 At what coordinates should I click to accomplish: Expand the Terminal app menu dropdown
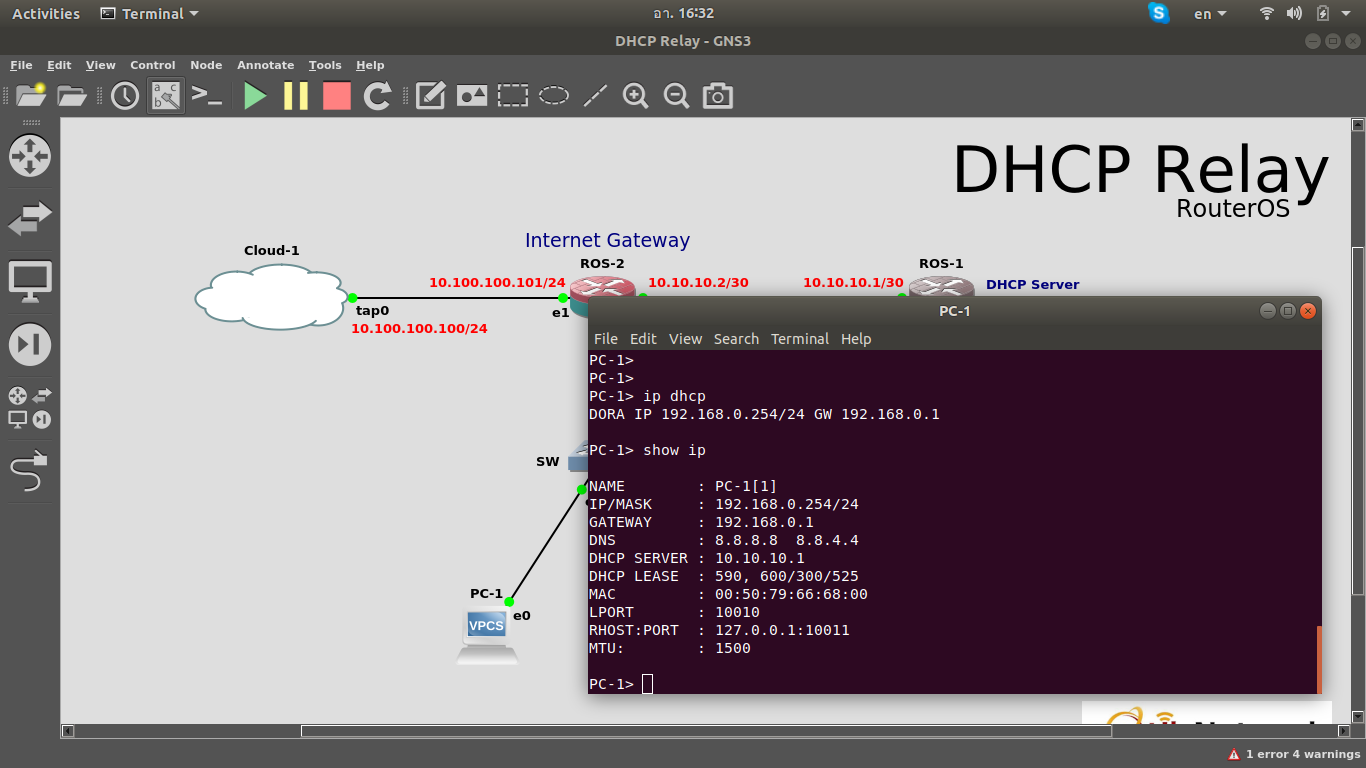pos(149,13)
